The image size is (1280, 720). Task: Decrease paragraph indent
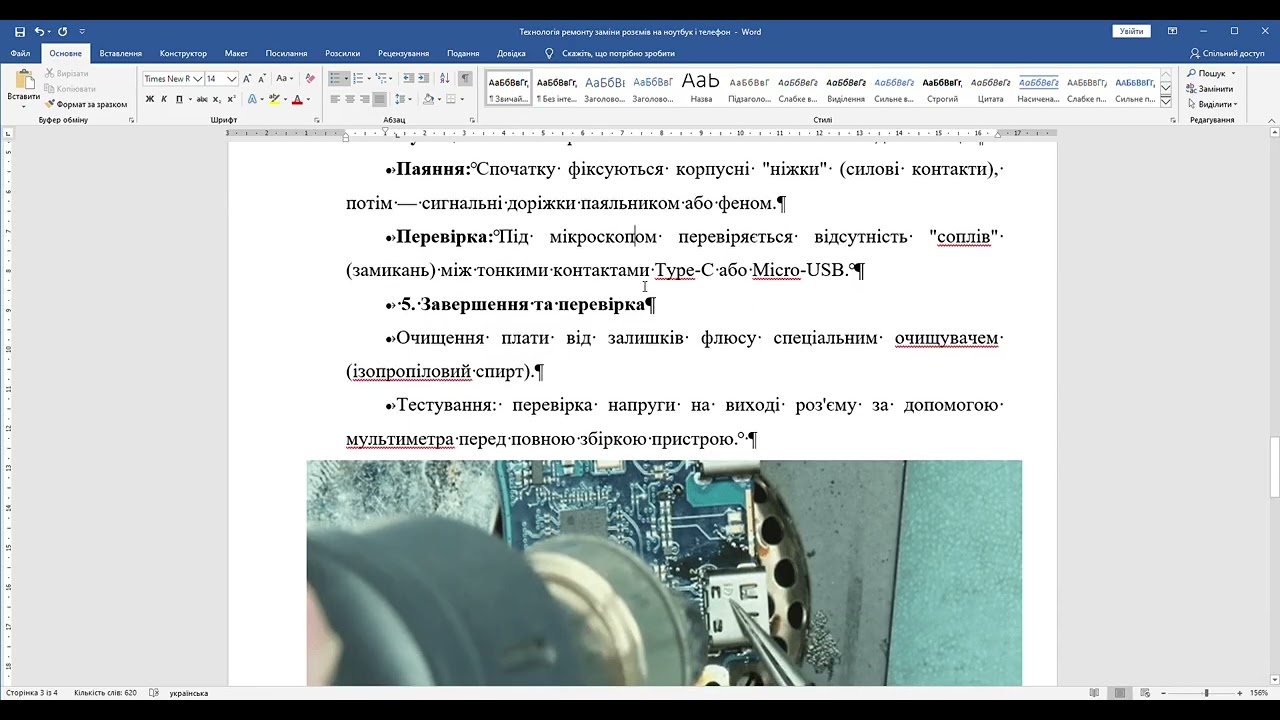(408, 78)
